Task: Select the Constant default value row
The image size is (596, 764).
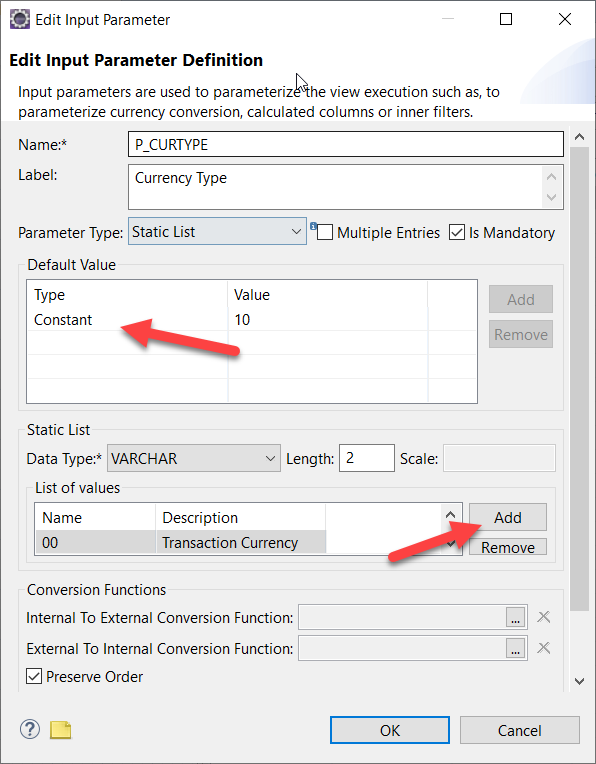Action: click(228, 320)
